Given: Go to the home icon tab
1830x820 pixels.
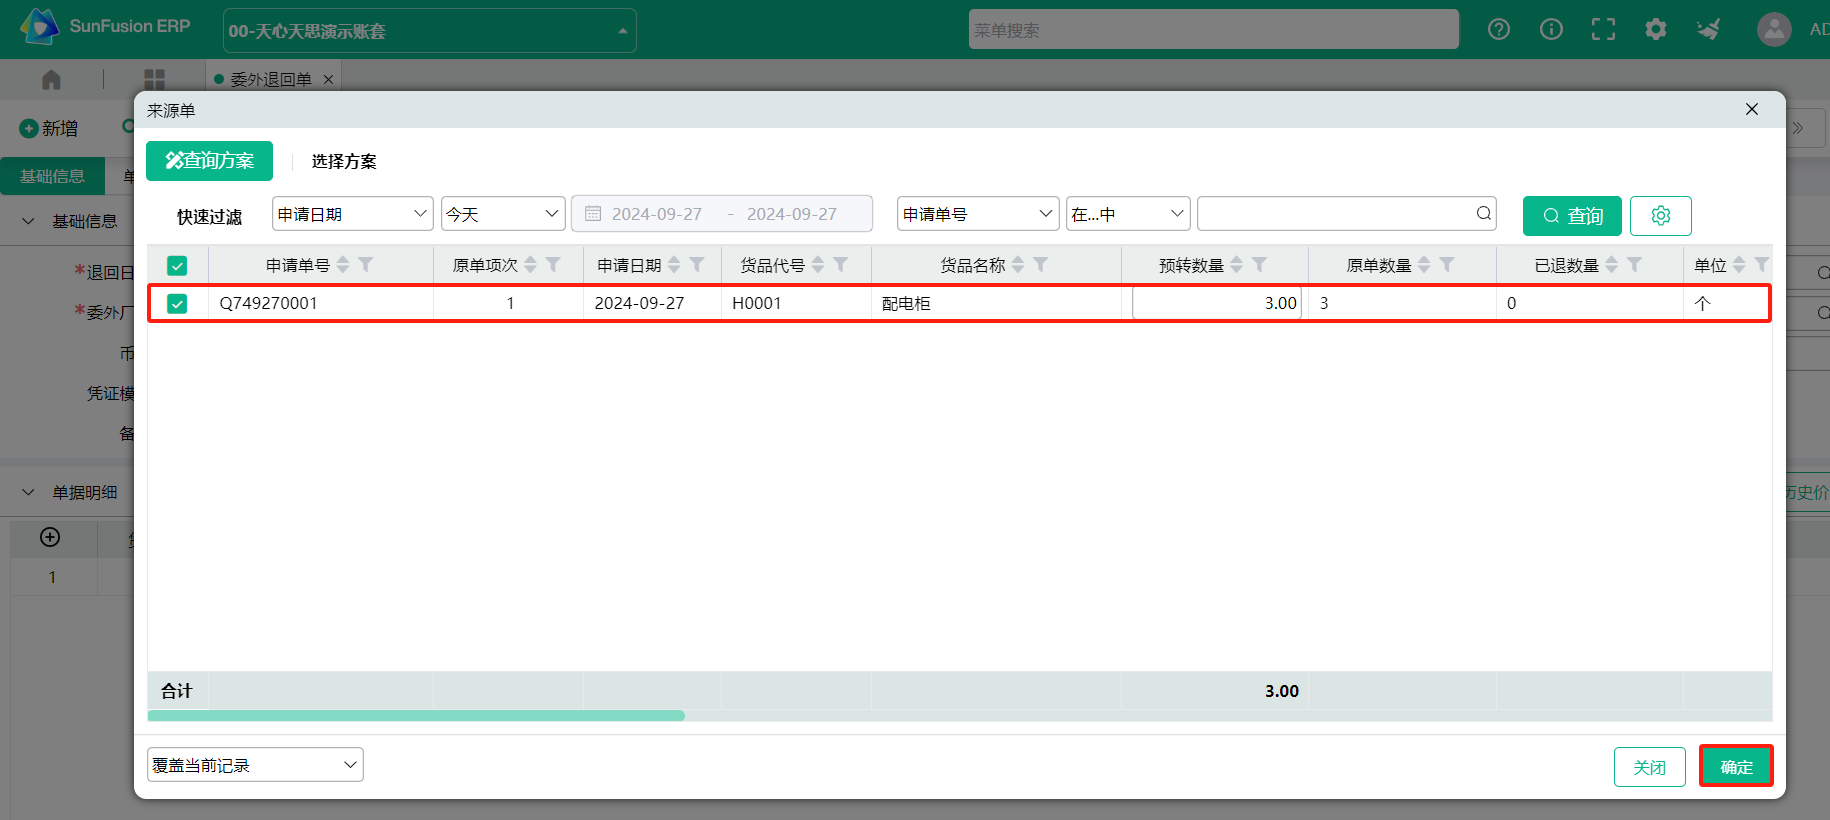Looking at the screenshot, I should pyautogui.click(x=51, y=79).
